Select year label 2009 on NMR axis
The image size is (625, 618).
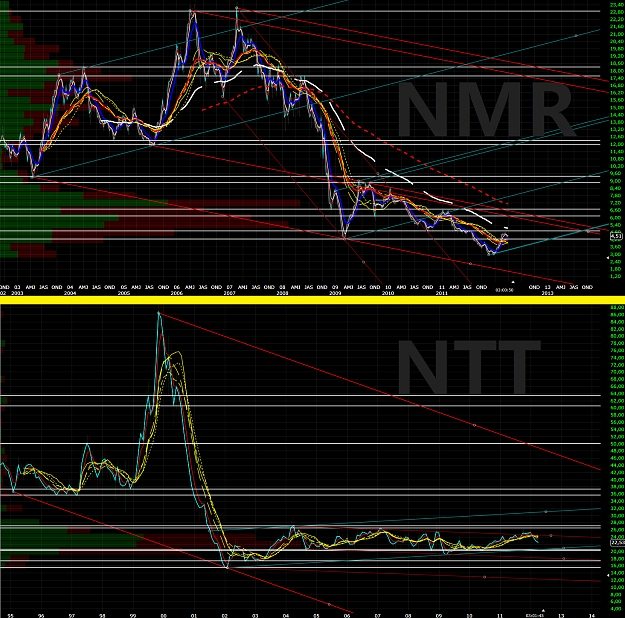click(x=335, y=293)
